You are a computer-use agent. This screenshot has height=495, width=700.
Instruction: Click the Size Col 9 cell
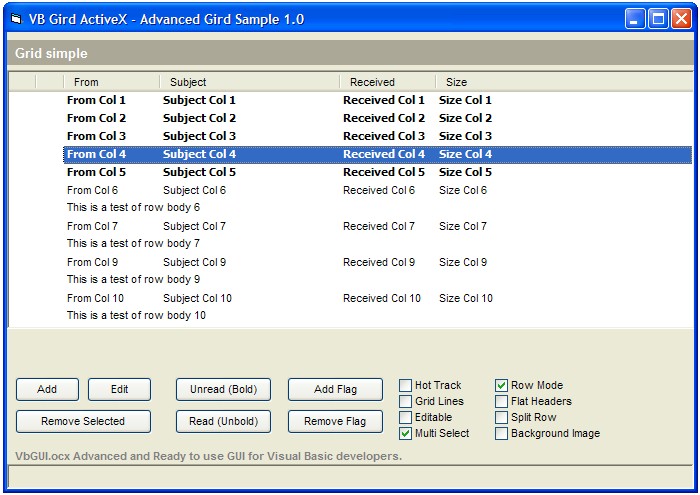coord(462,262)
